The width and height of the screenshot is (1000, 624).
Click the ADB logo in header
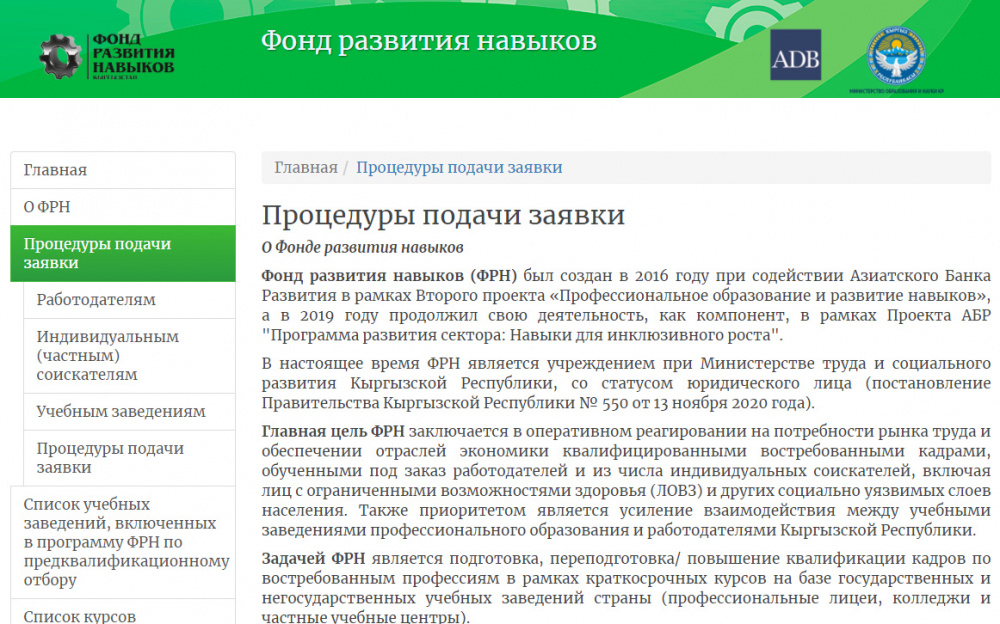pyautogui.click(x=795, y=55)
